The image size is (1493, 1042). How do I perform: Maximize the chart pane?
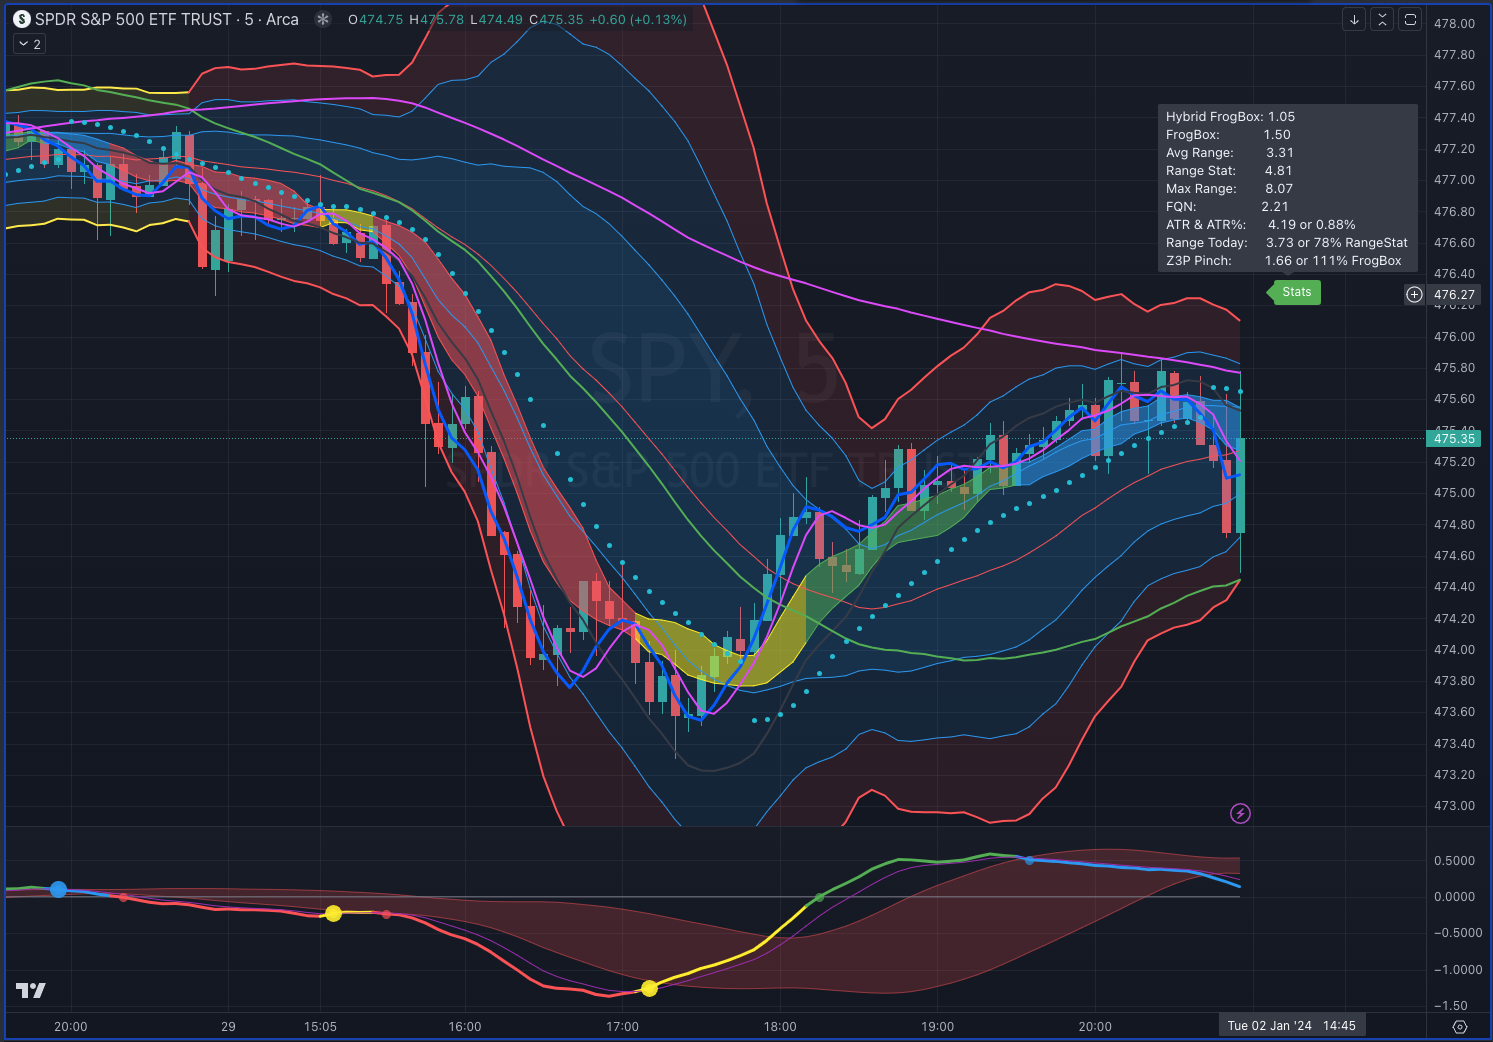pos(1410,19)
